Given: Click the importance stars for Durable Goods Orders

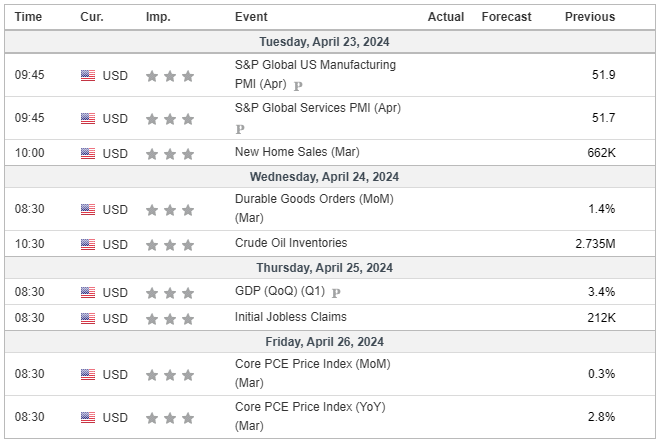Looking at the screenshot, I should coord(170,210).
